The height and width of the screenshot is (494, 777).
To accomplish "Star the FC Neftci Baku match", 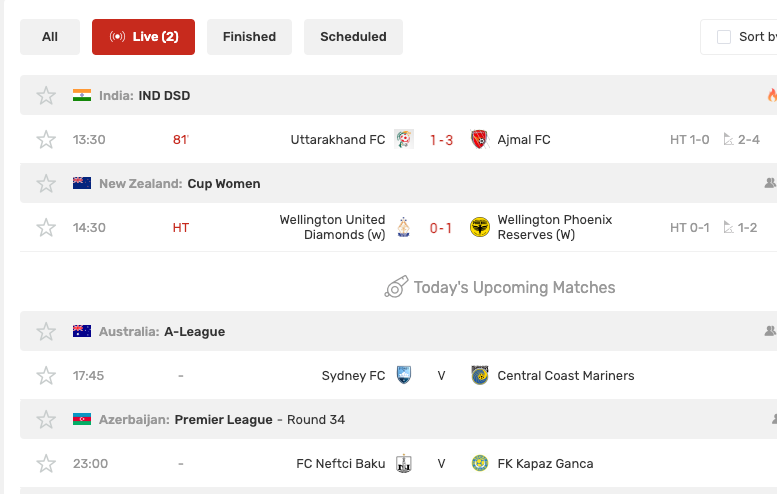I will tap(46, 464).
